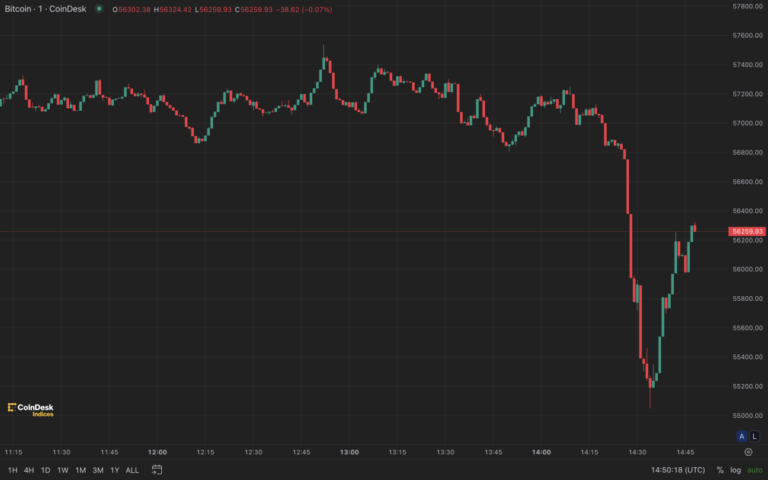768x480 pixels.
Task: Toggle auto scale for the chart
Action: (754, 469)
